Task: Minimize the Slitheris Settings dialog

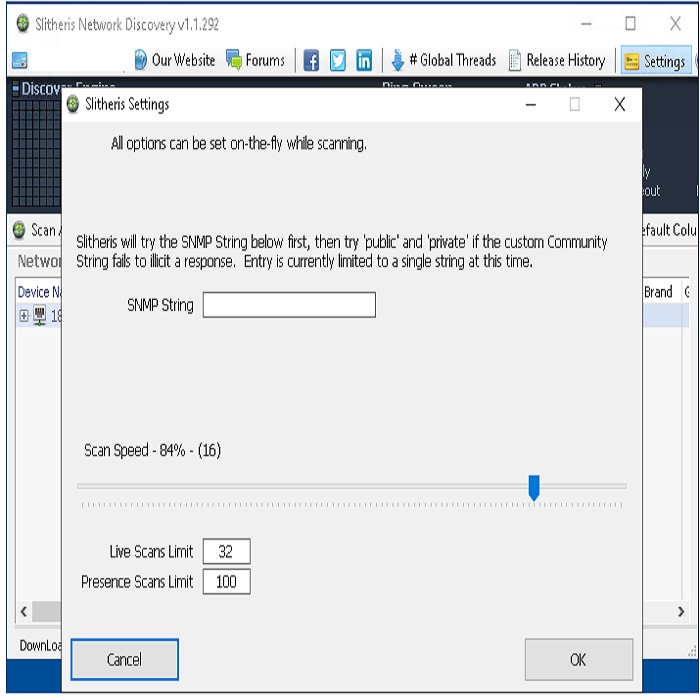Action: pyautogui.click(x=530, y=104)
